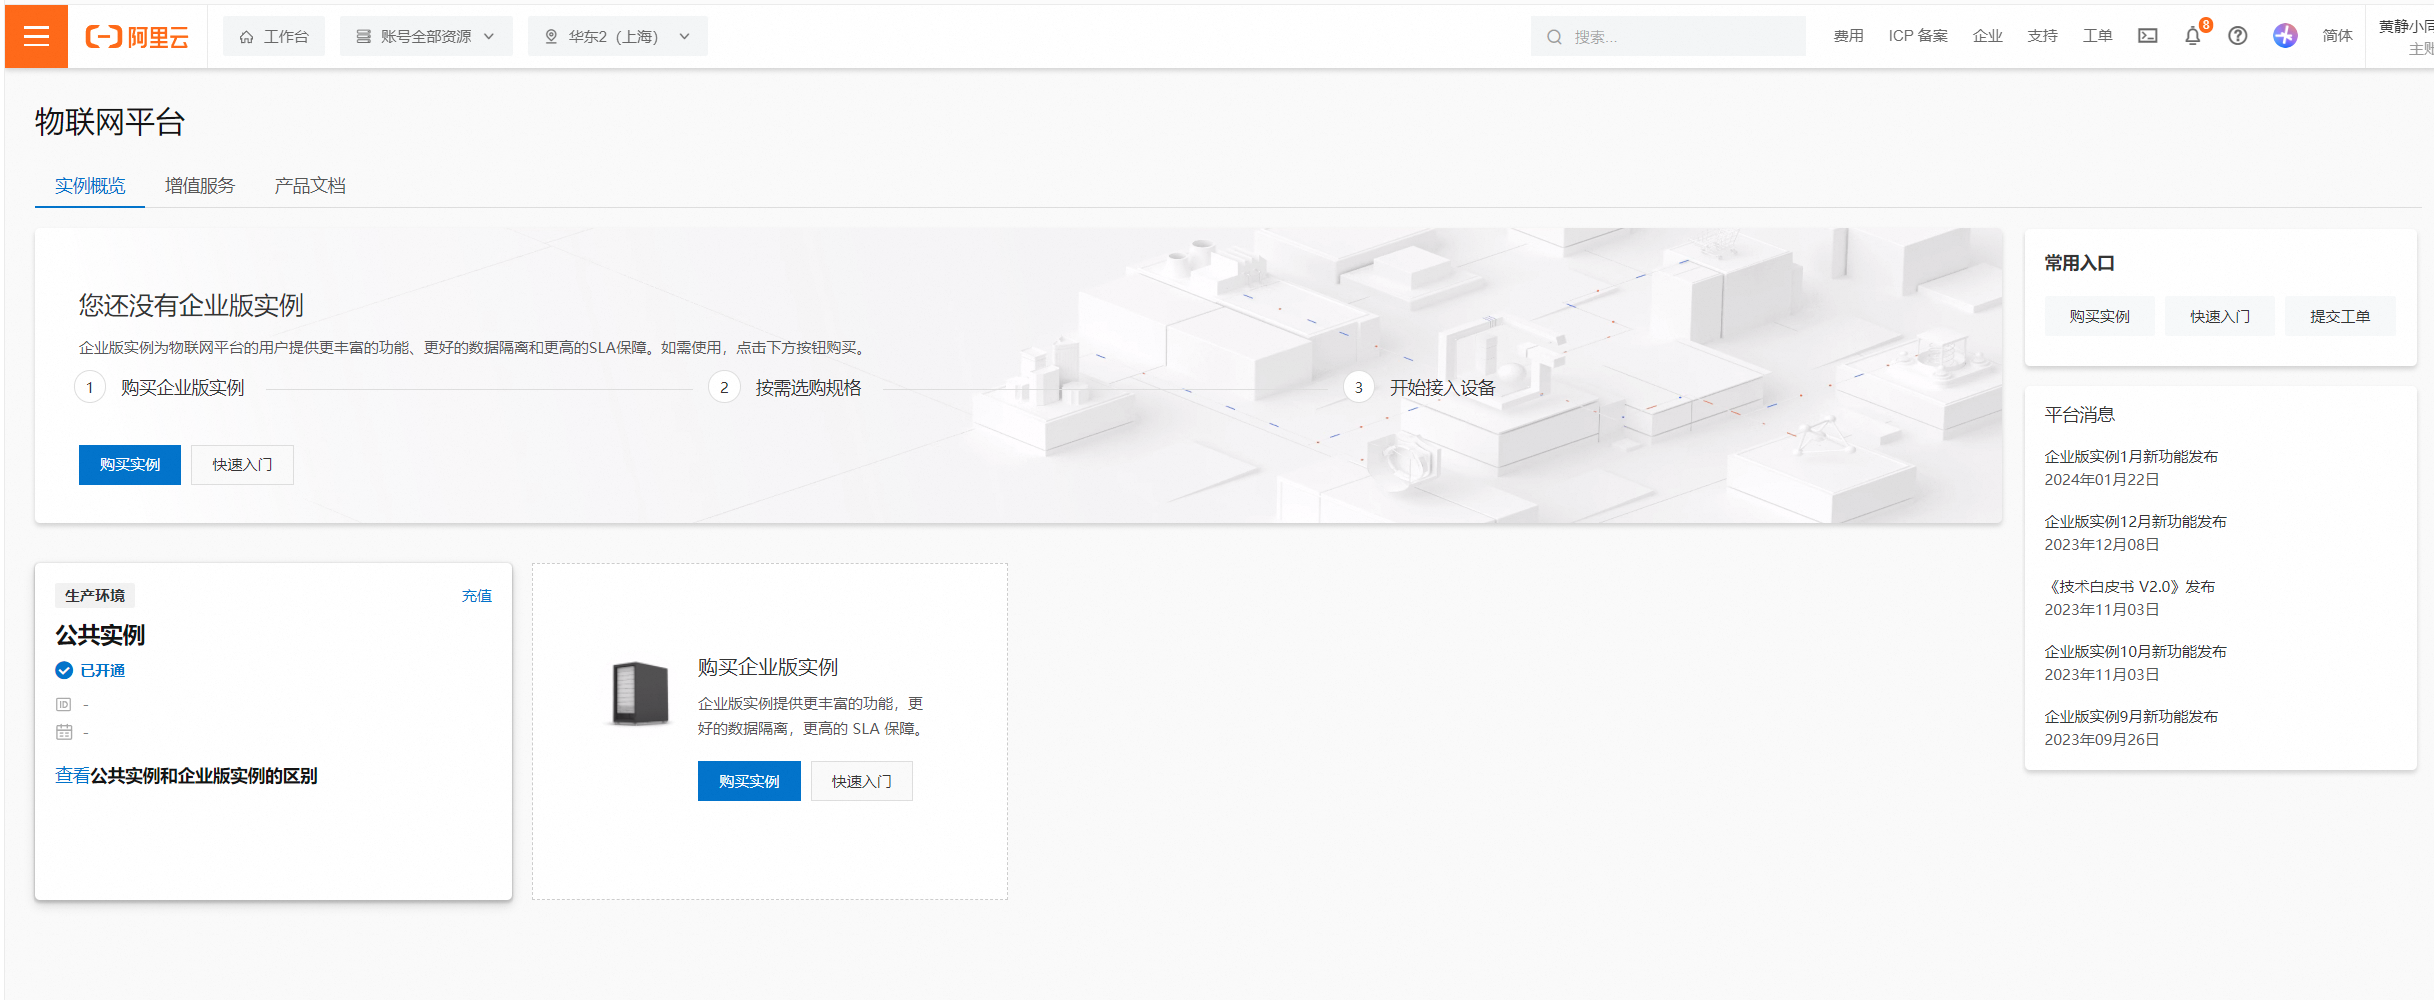Open news 企业版实例1月新功能发布
The width and height of the screenshot is (2434, 1000).
[2131, 456]
